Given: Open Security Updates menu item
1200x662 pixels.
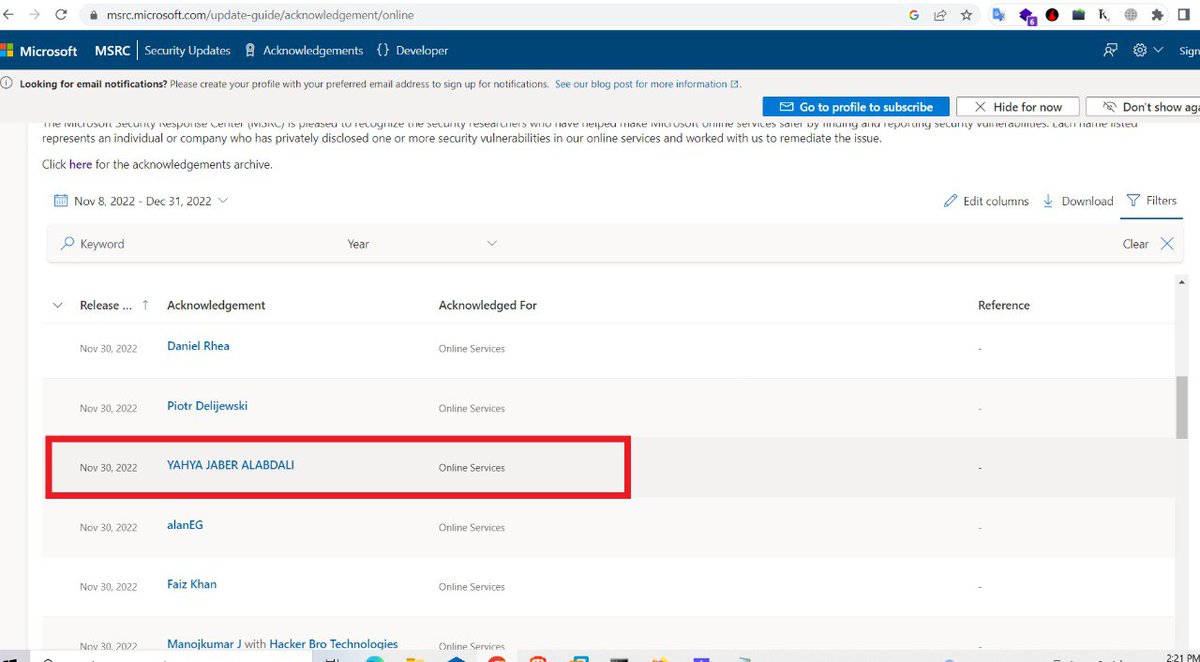Looking at the screenshot, I should (187, 50).
